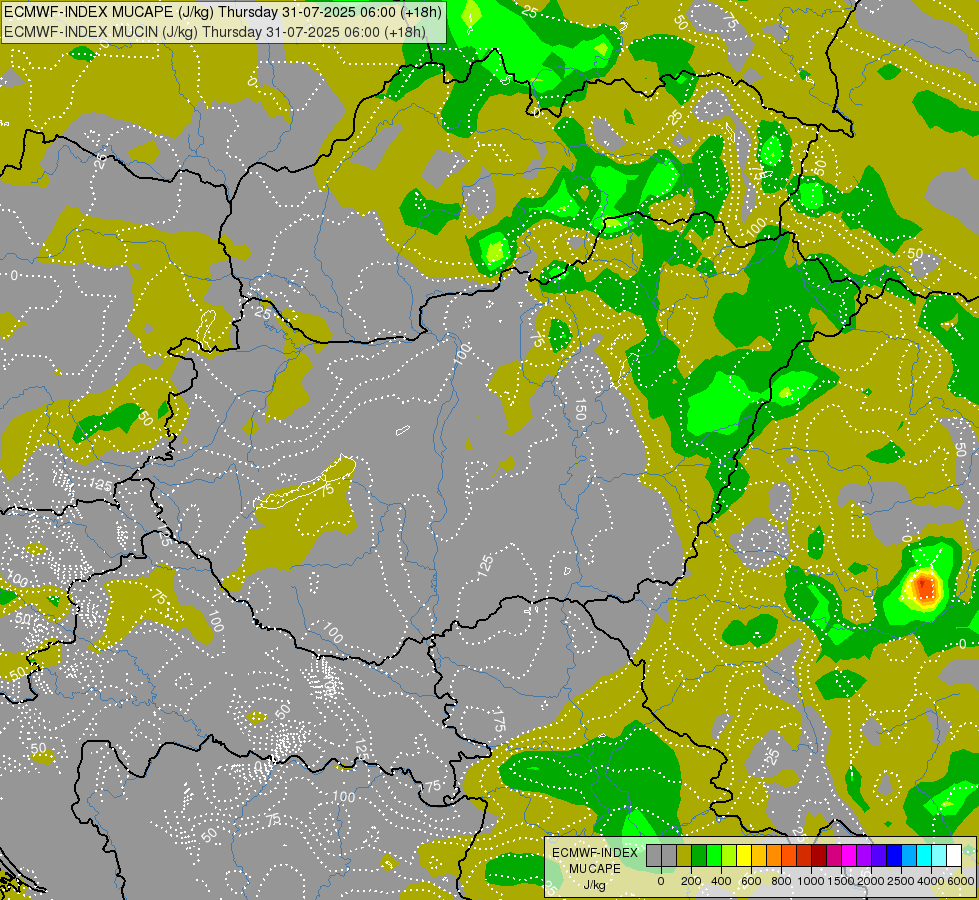Click the olive swatch in the MUCAPE legend
Screen dimensions: 979x900
[x=684, y=855]
